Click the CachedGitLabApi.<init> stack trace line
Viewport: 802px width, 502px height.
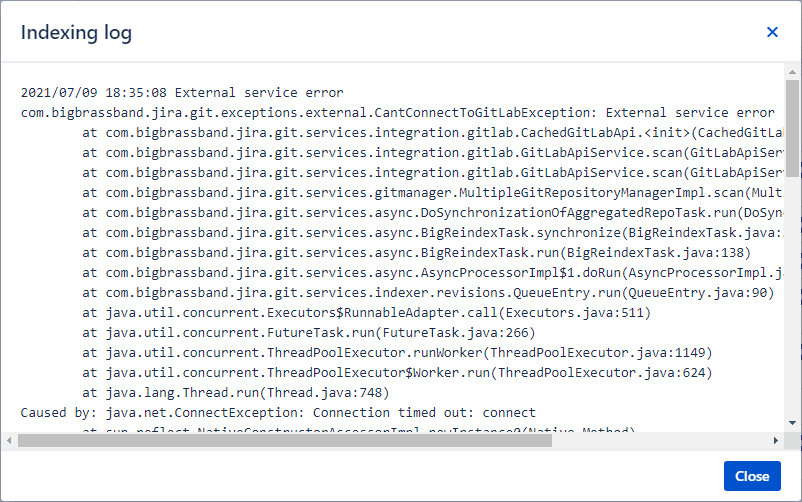pyautogui.click(x=433, y=133)
